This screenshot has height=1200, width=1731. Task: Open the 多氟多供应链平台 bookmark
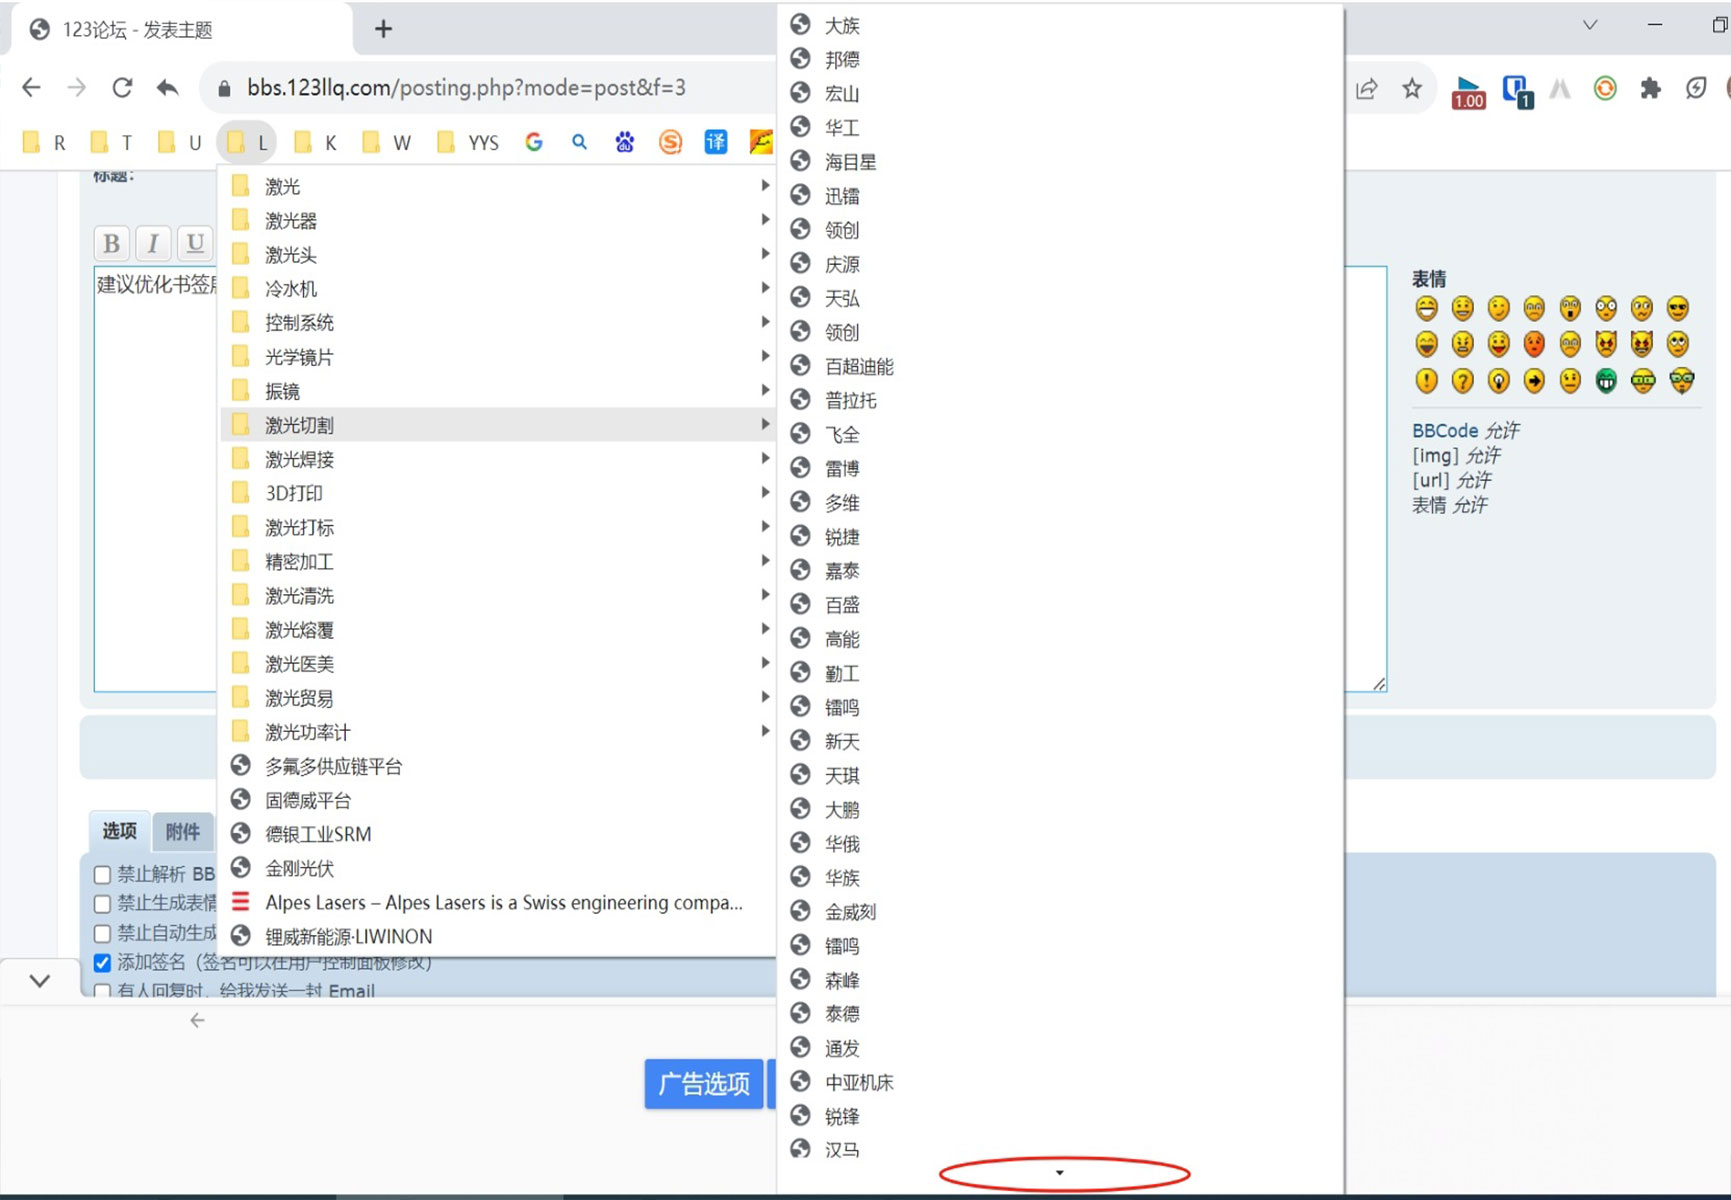pos(498,766)
